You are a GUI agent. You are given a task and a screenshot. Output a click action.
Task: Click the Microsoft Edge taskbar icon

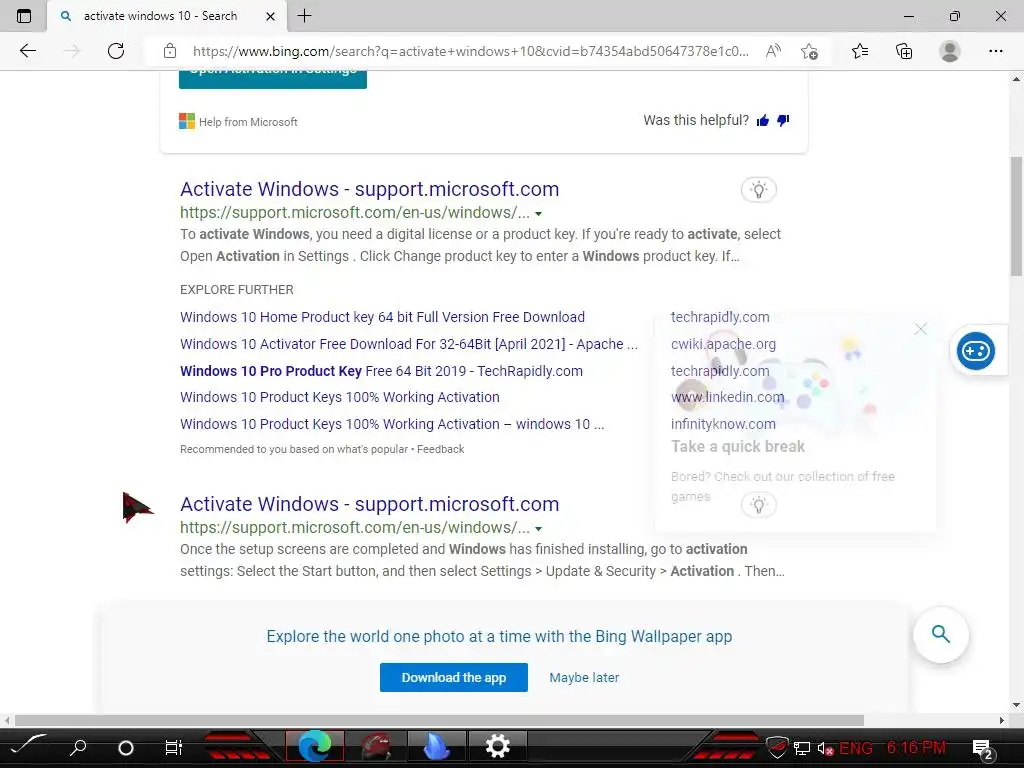click(x=315, y=746)
